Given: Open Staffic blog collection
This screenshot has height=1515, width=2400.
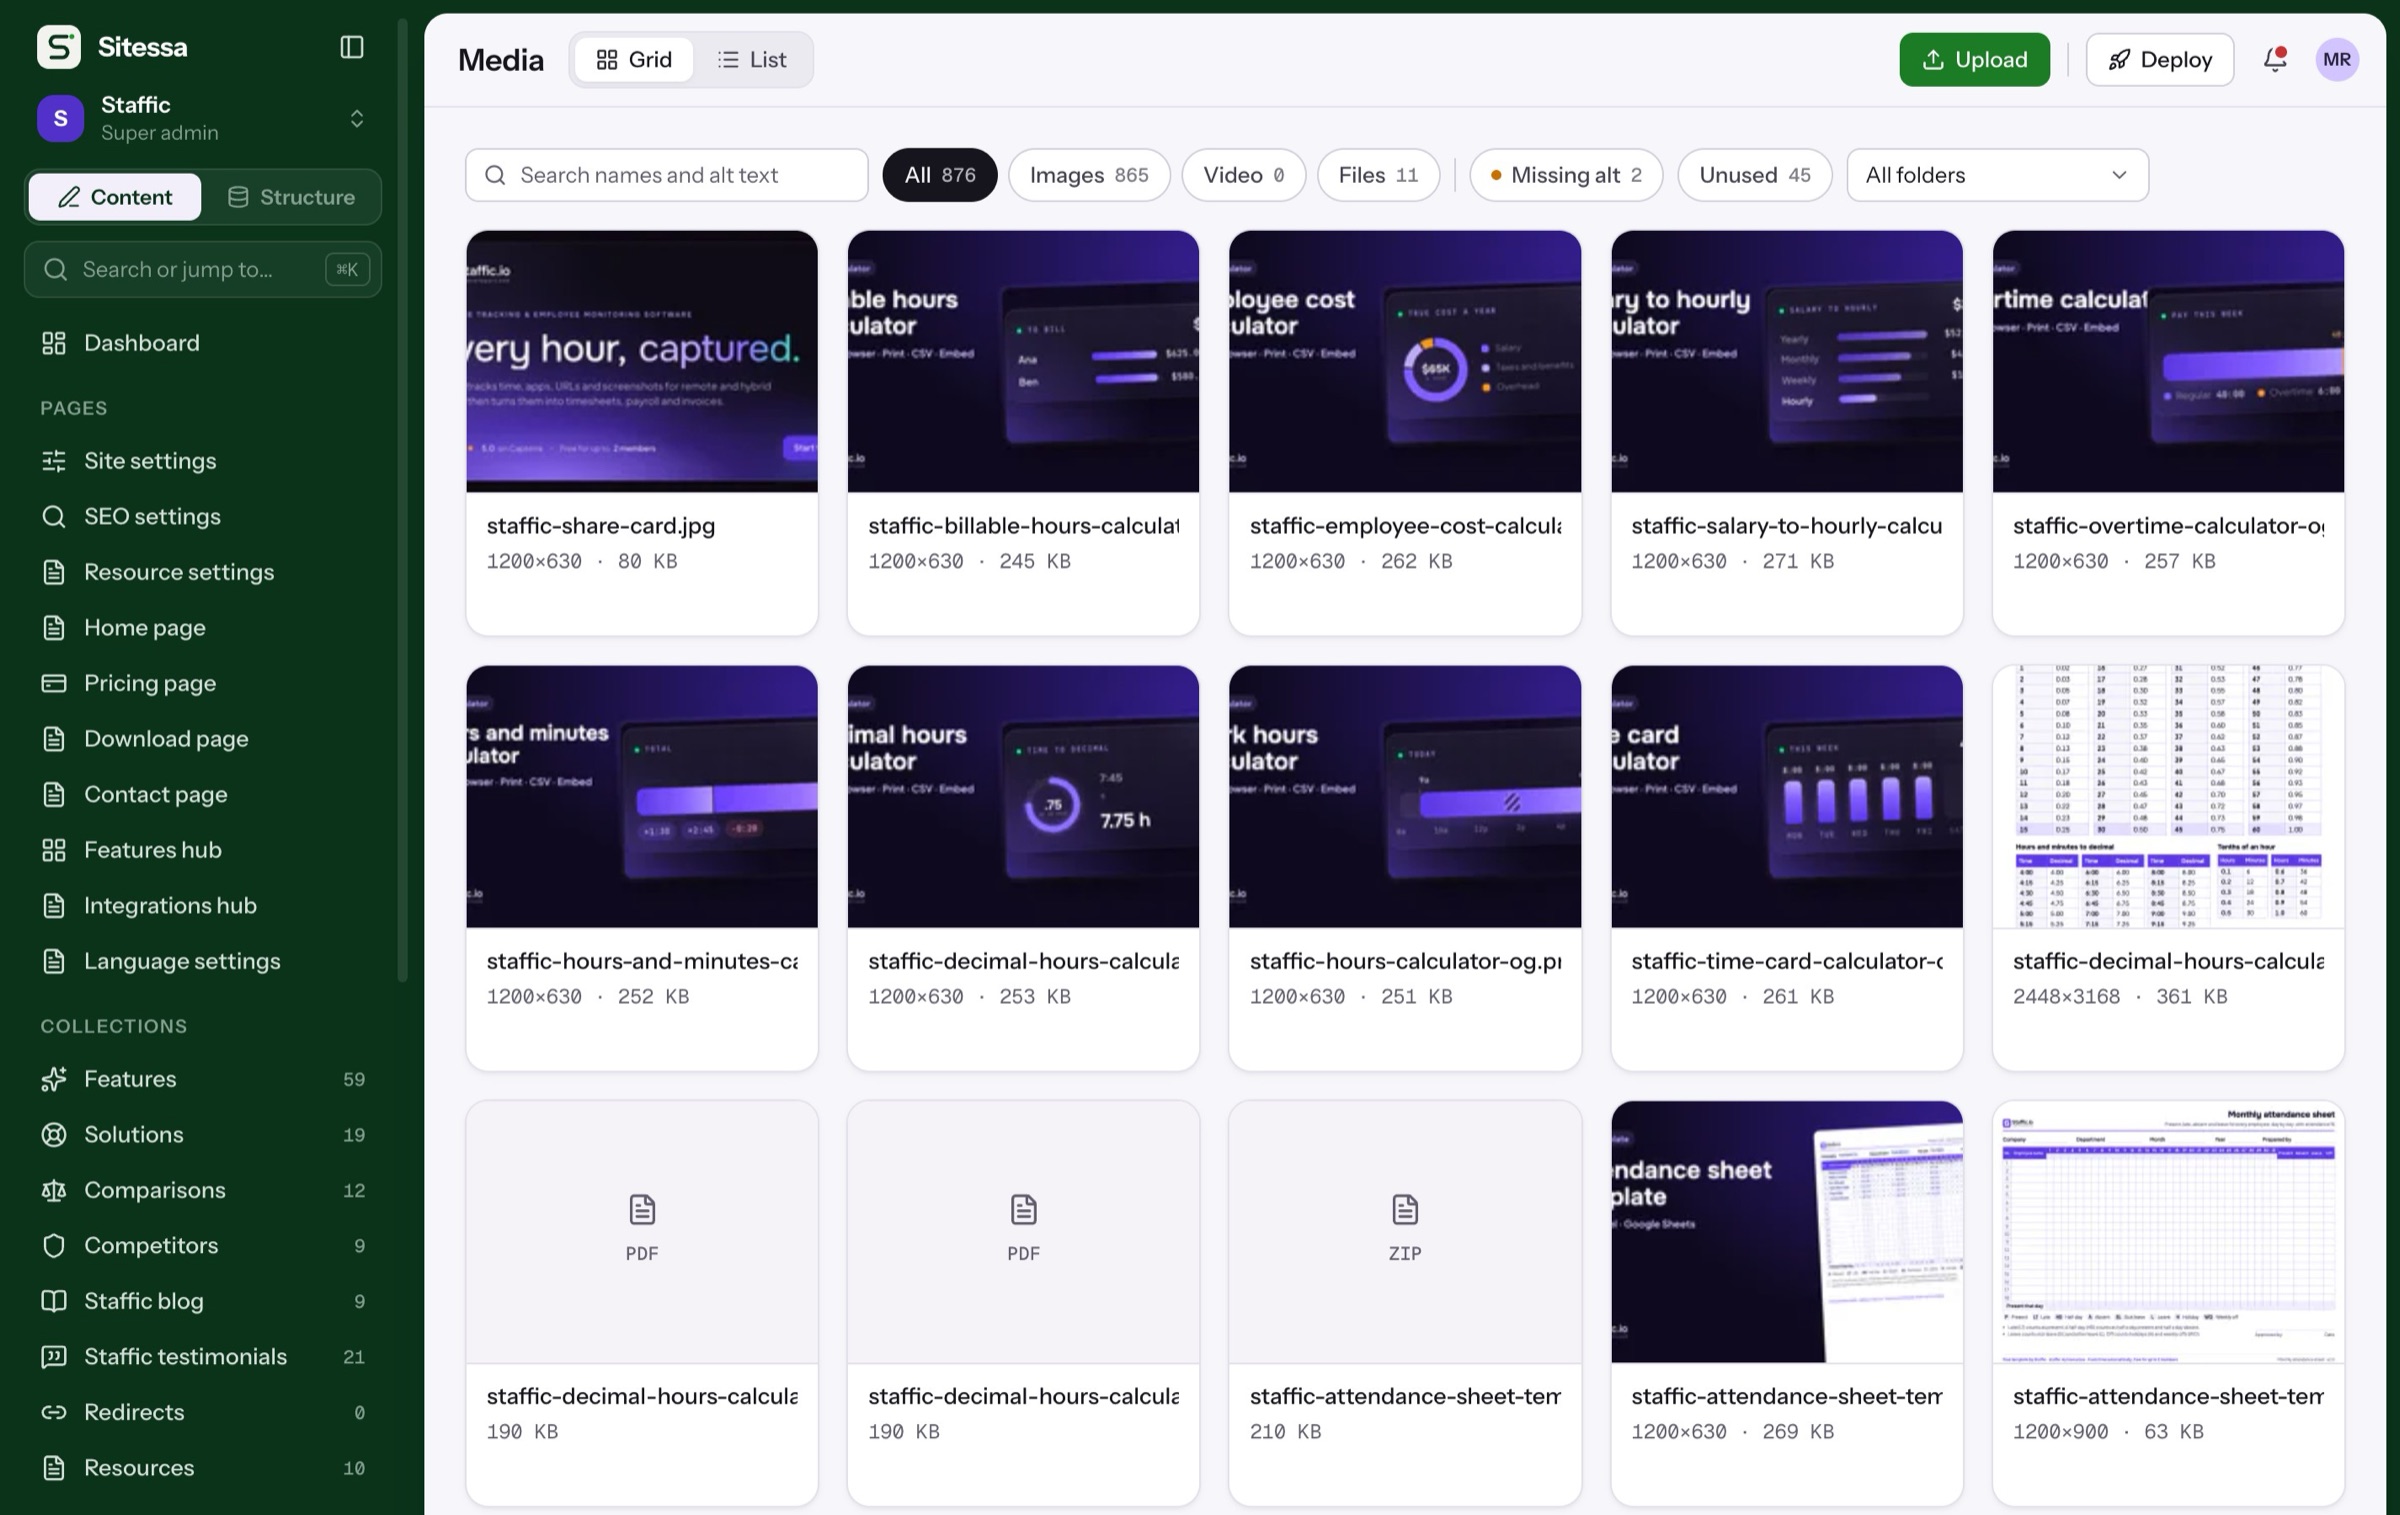Looking at the screenshot, I should click(x=202, y=1301).
